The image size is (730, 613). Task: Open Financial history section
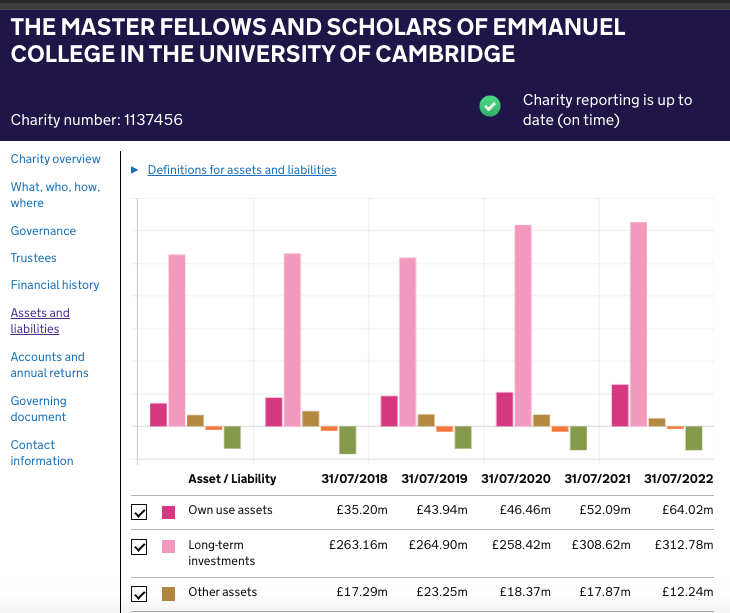pos(55,285)
